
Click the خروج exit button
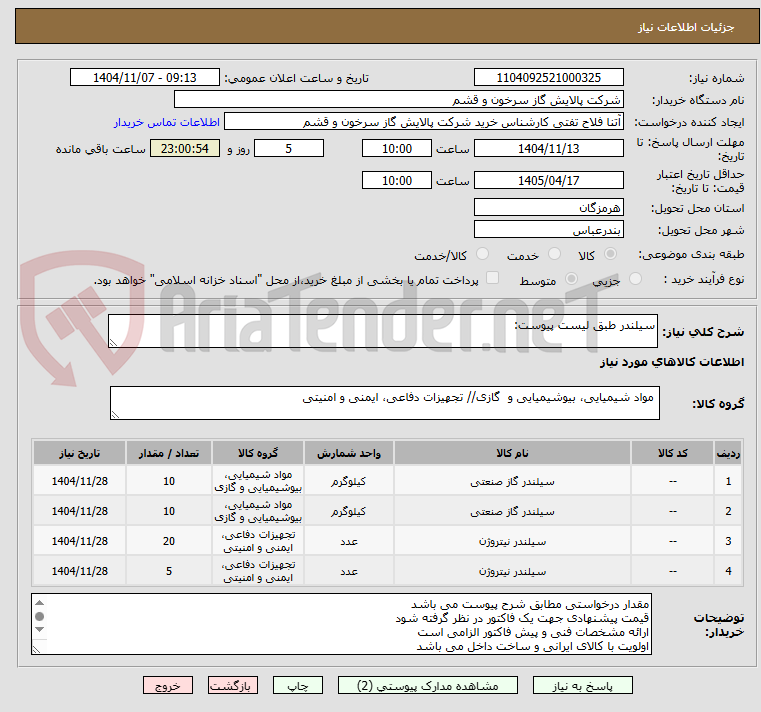click(168, 685)
